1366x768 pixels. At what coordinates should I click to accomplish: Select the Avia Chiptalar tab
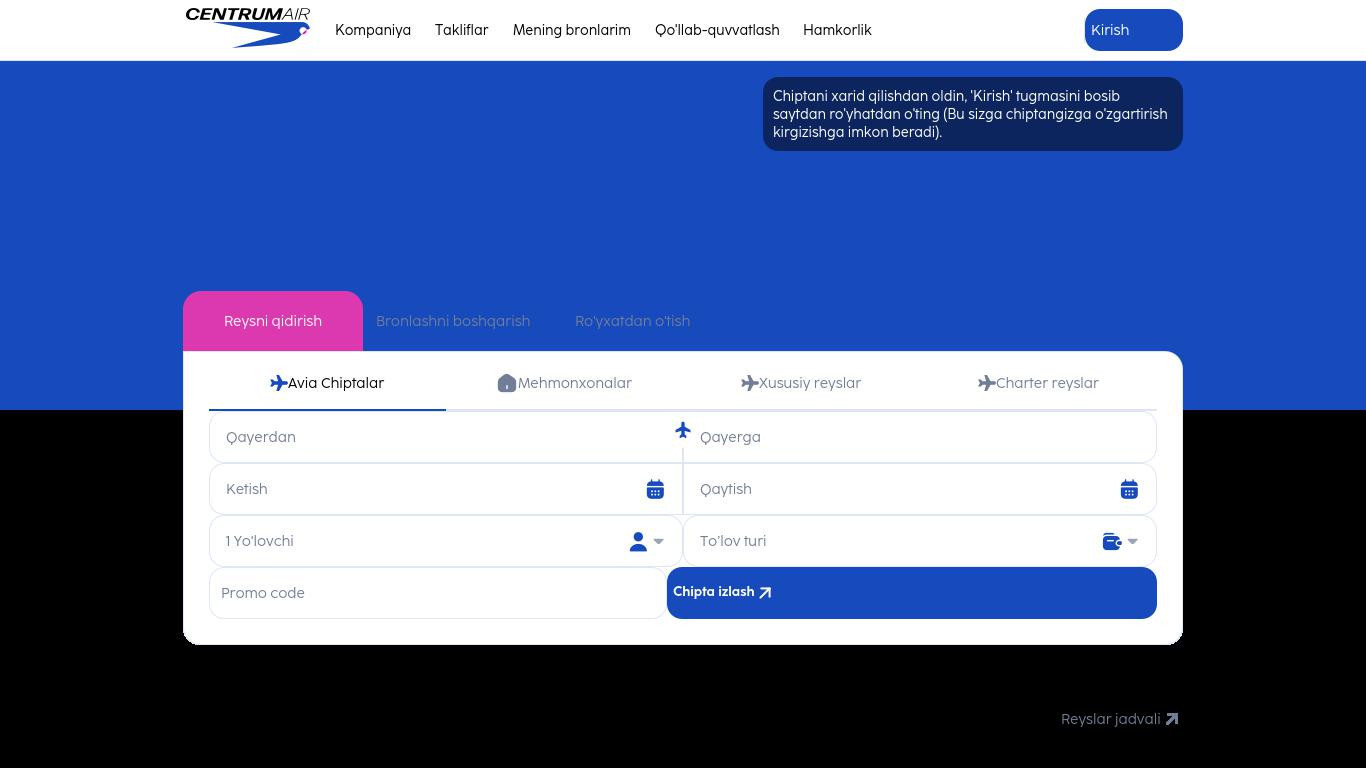click(x=327, y=383)
